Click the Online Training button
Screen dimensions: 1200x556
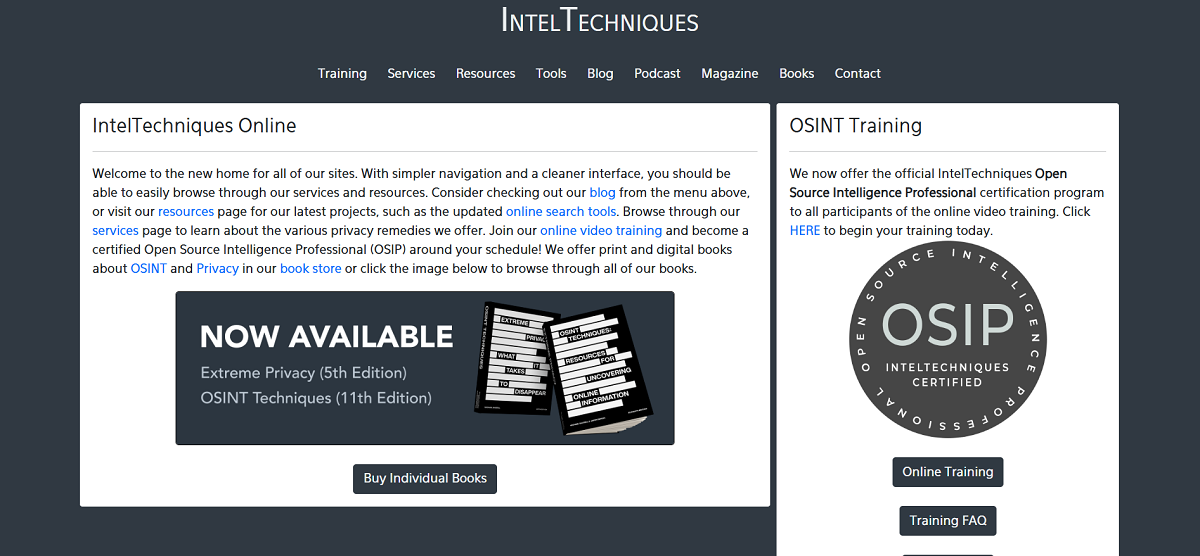(x=948, y=472)
